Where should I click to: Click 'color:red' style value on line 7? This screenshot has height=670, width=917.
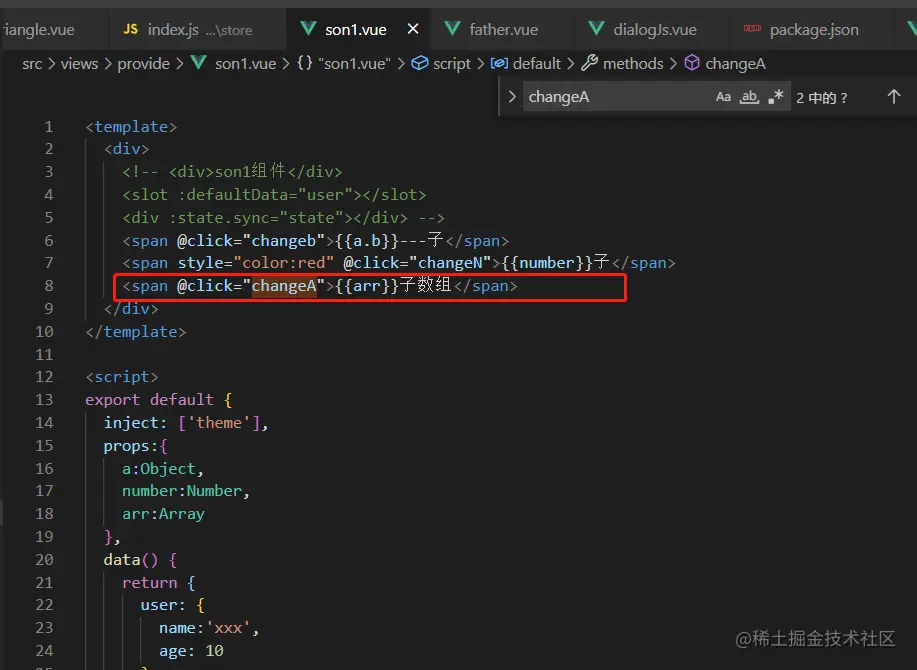pyautogui.click(x=284, y=263)
